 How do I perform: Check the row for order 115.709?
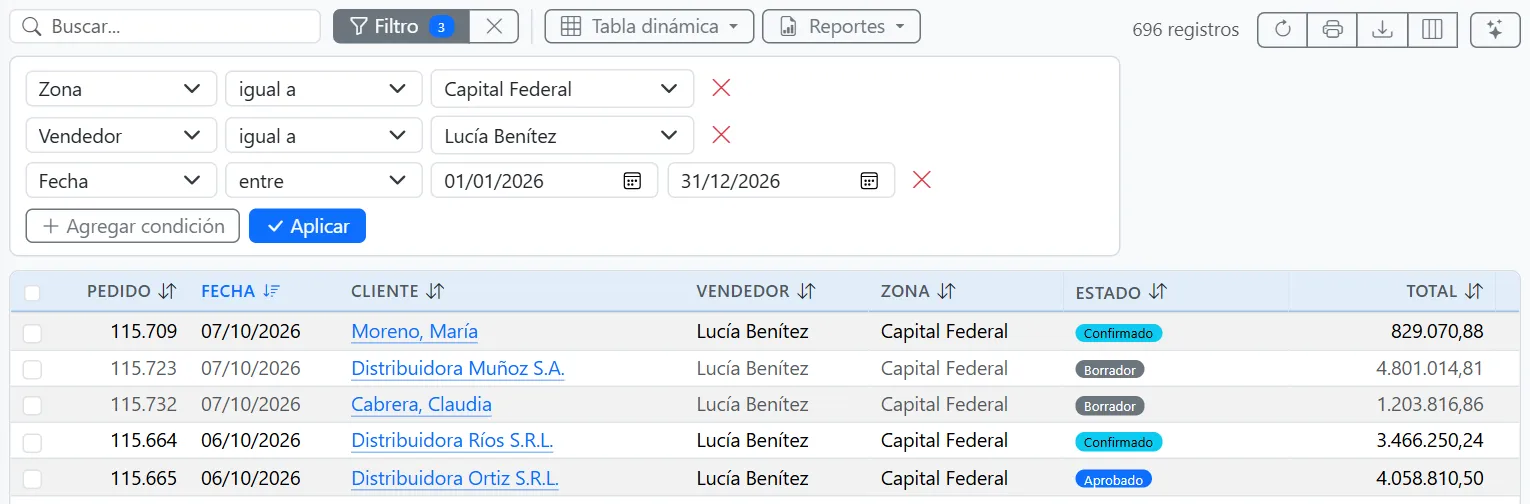(32, 333)
